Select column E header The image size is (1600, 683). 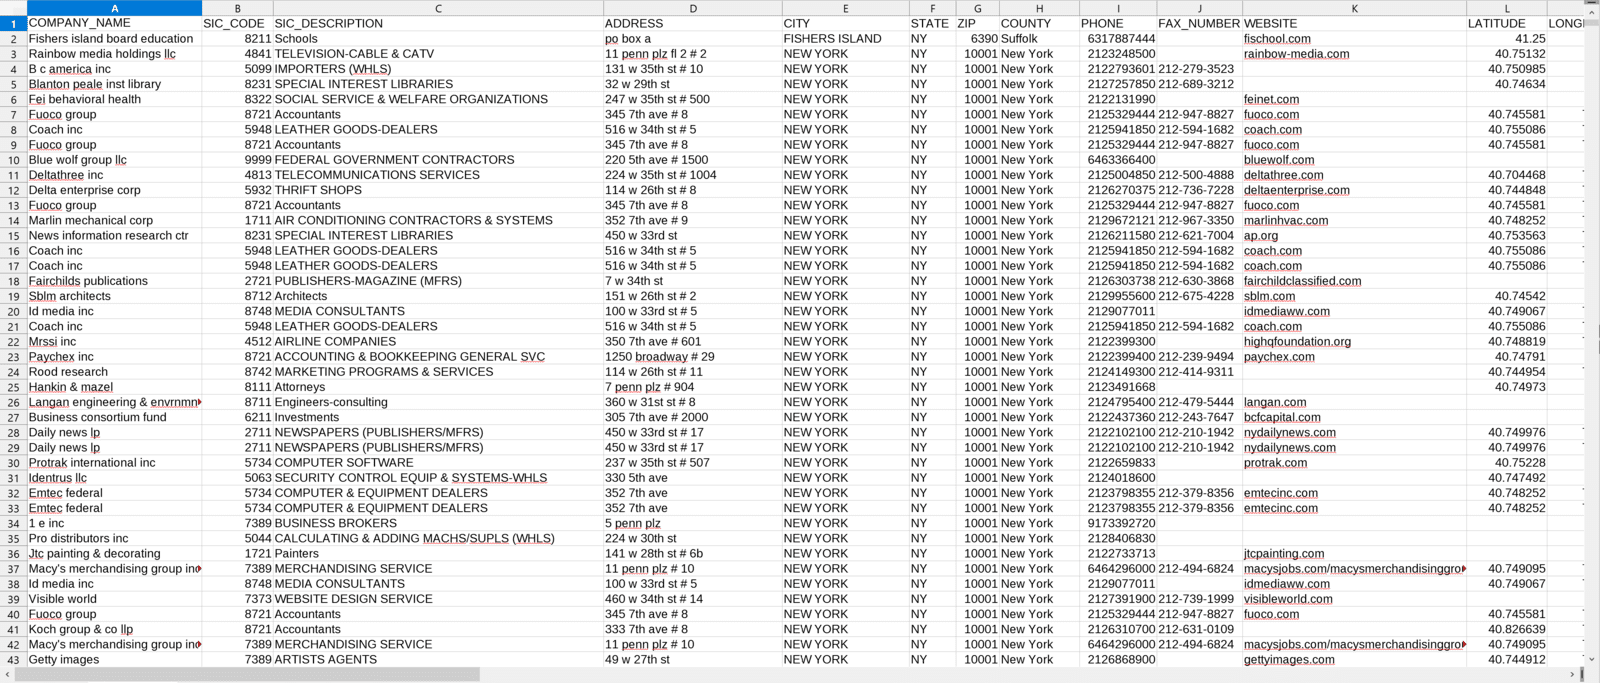(845, 8)
